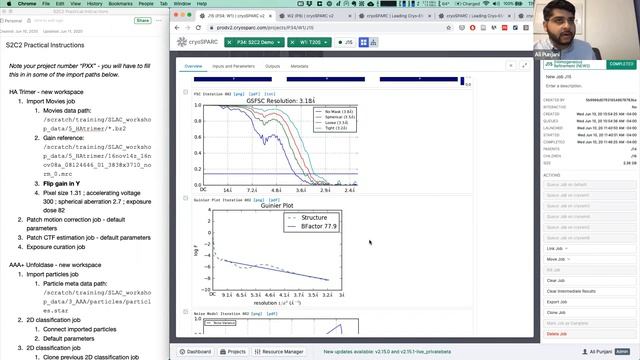Click the Wi-Fi icon in menu bar
Image resolution: width=640 pixels, height=360 pixels.
coord(486,3)
